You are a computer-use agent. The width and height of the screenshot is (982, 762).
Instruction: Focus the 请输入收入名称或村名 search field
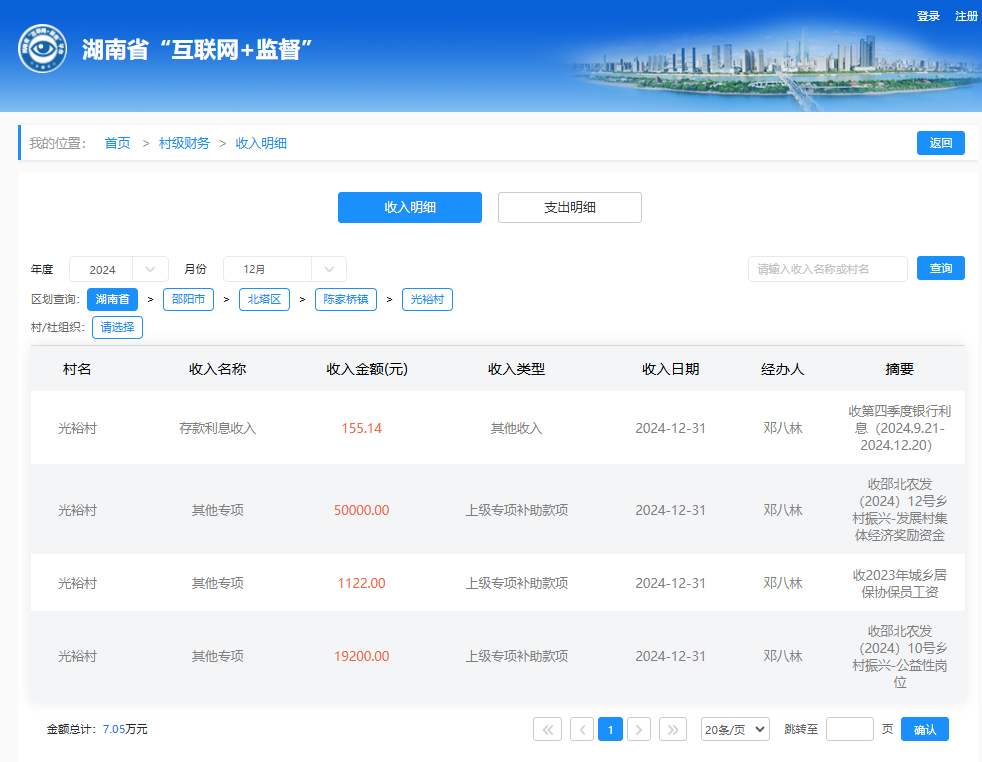[827, 269]
